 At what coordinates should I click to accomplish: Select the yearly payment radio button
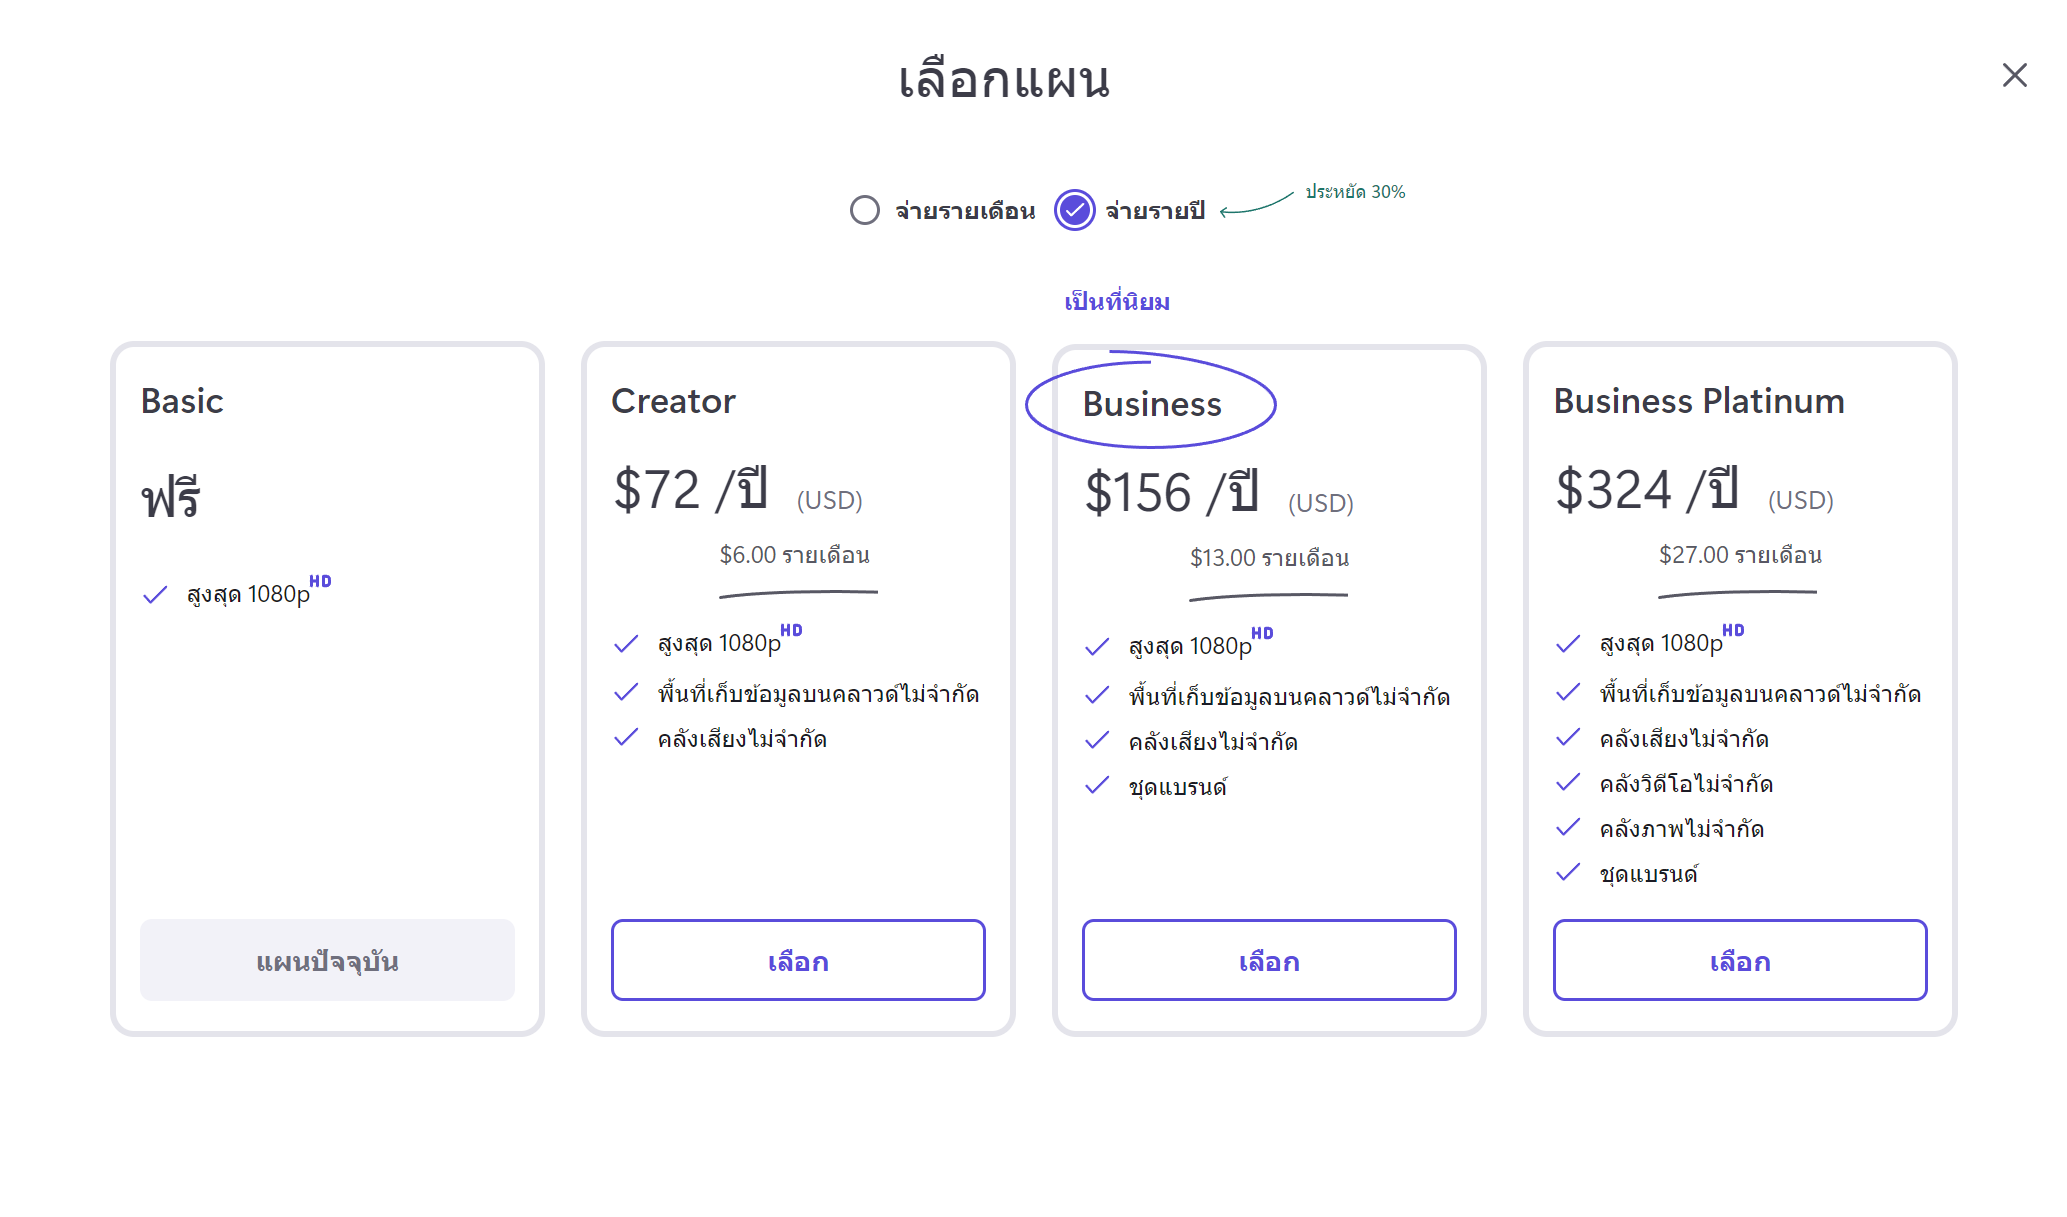1075,210
